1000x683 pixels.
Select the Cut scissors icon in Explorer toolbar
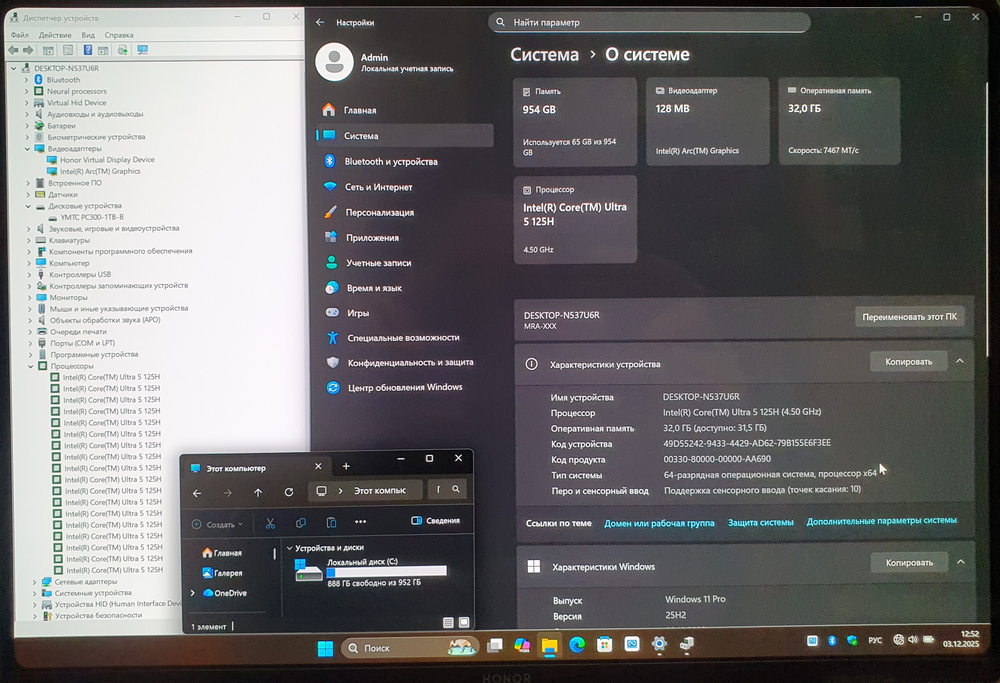[x=270, y=521]
